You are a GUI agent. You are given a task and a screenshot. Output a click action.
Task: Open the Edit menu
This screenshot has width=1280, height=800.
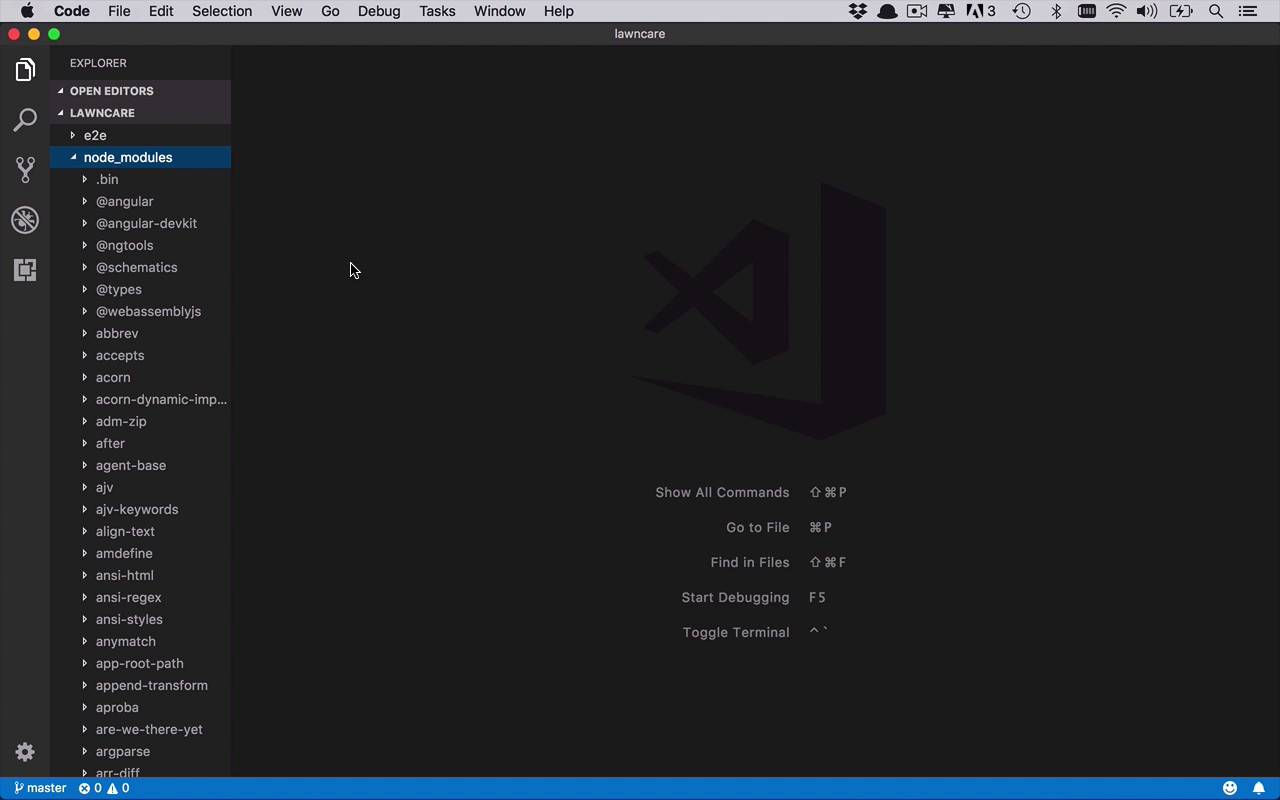point(161,11)
